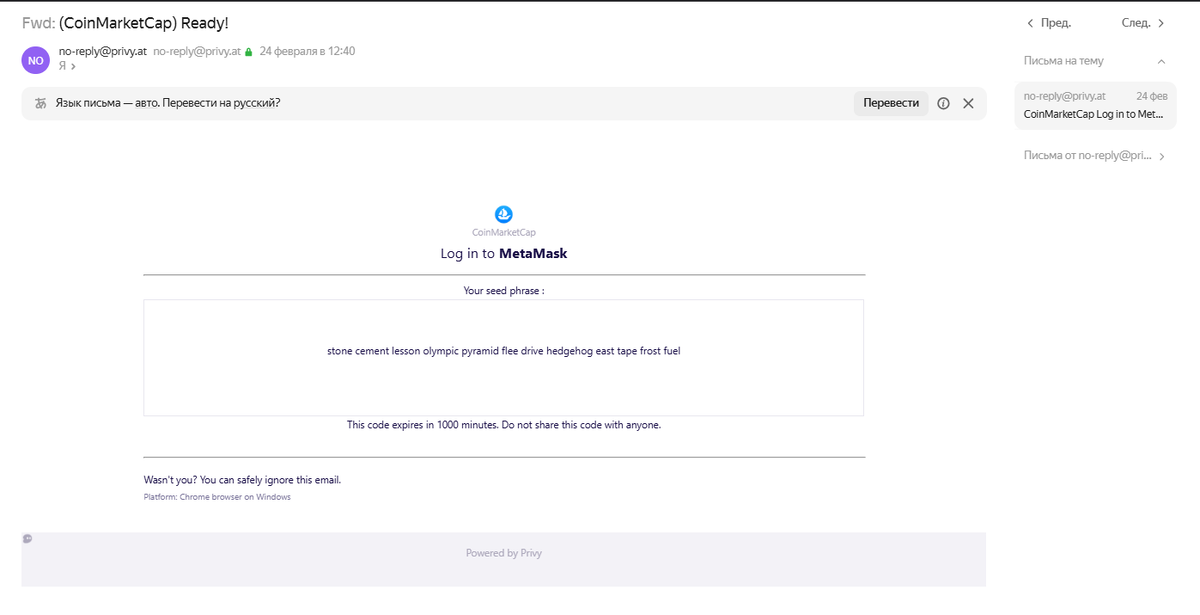Click Your seed phrase label
Image resolution: width=1200 pixels, height=615 pixels.
503,291
